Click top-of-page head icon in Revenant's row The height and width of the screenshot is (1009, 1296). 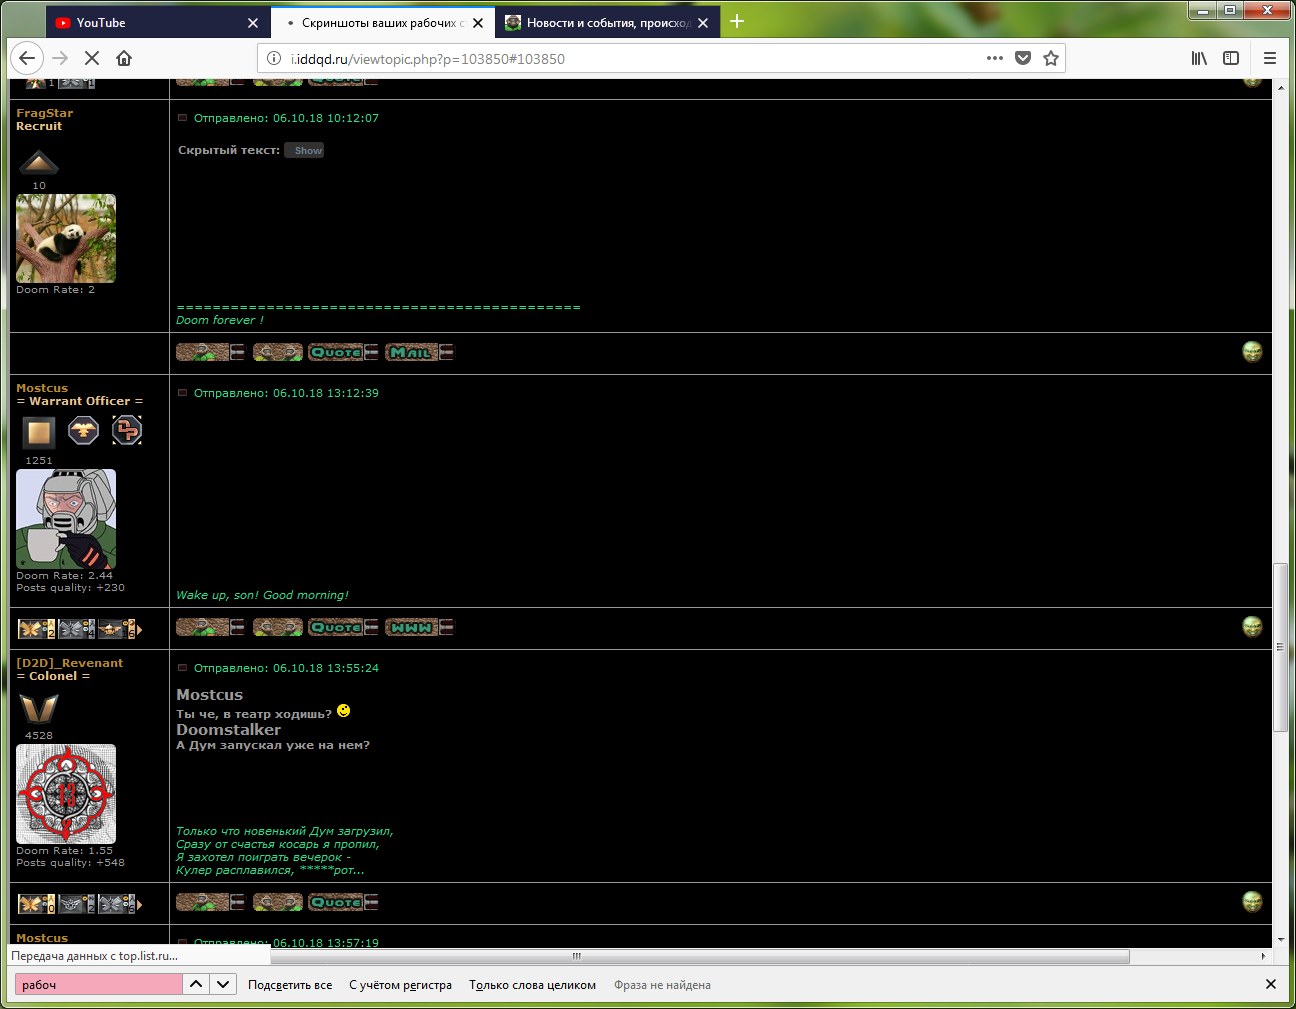(x=1252, y=901)
